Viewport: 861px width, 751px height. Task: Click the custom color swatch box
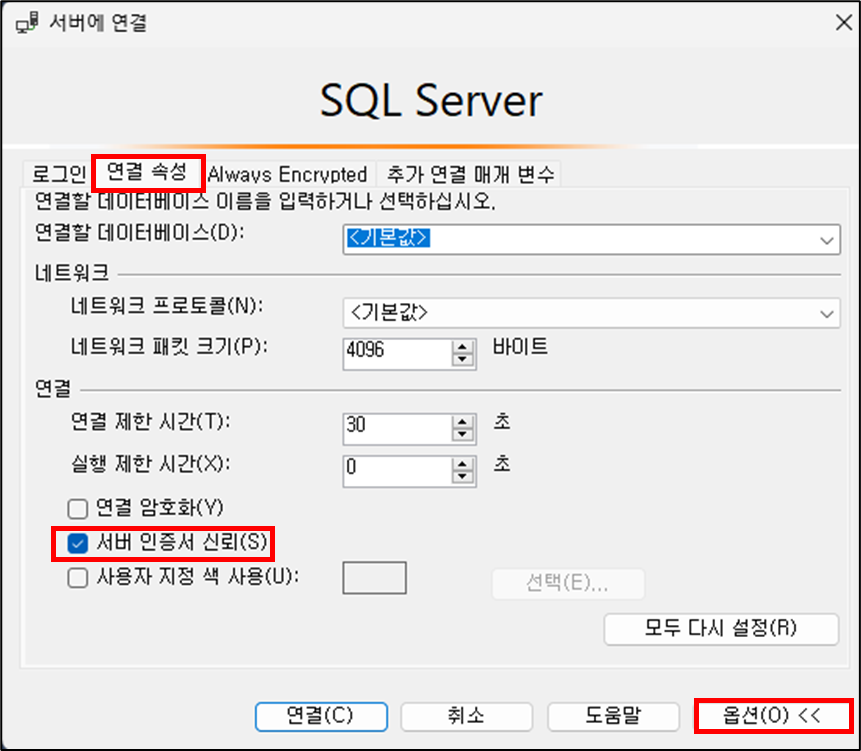[x=376, y=577]
